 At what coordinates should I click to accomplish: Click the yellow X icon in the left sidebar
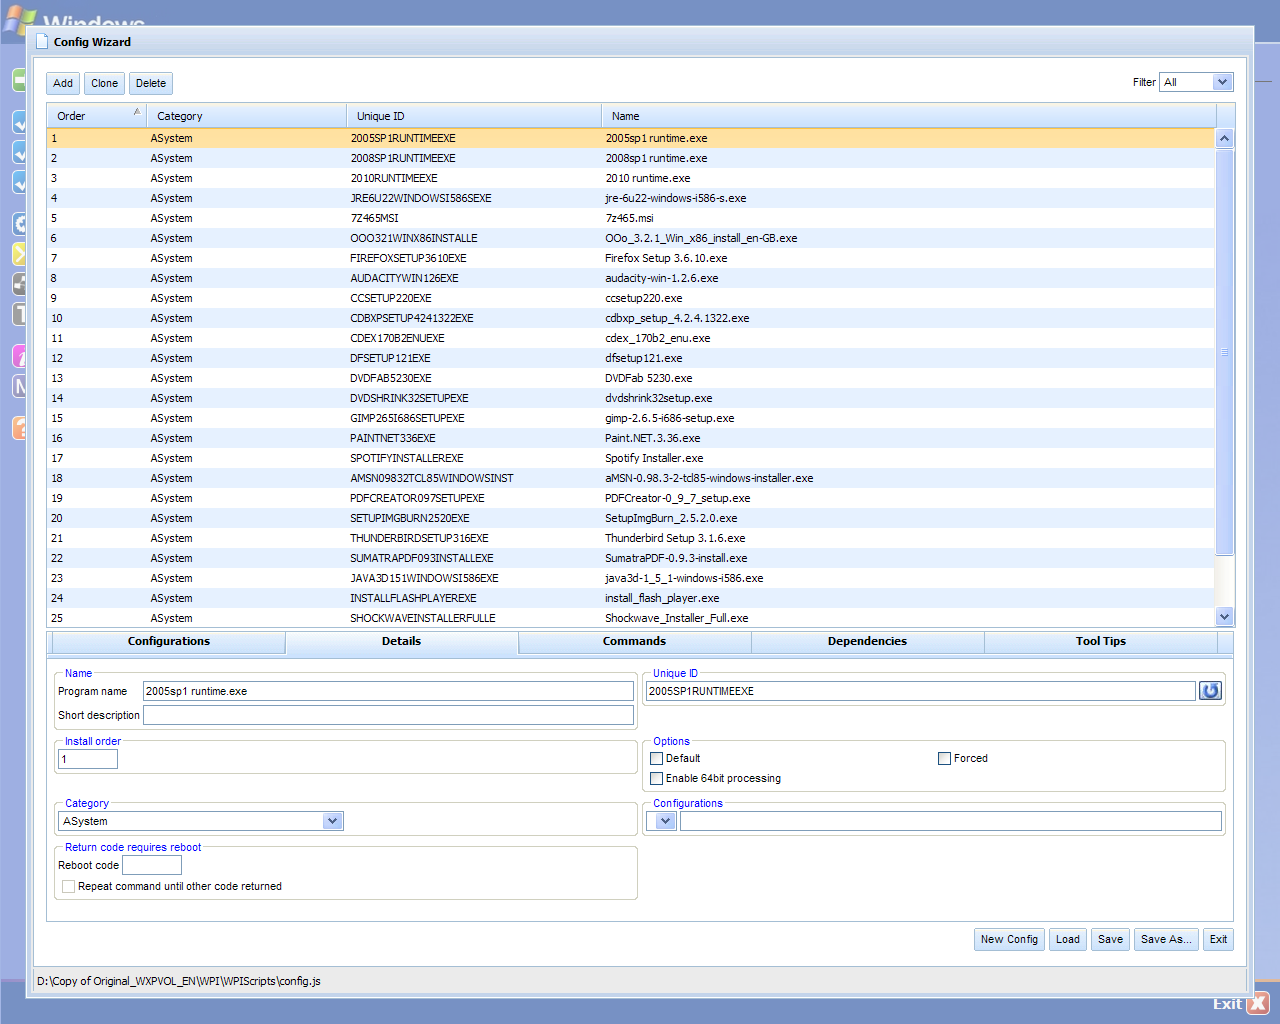click(19, 253)
